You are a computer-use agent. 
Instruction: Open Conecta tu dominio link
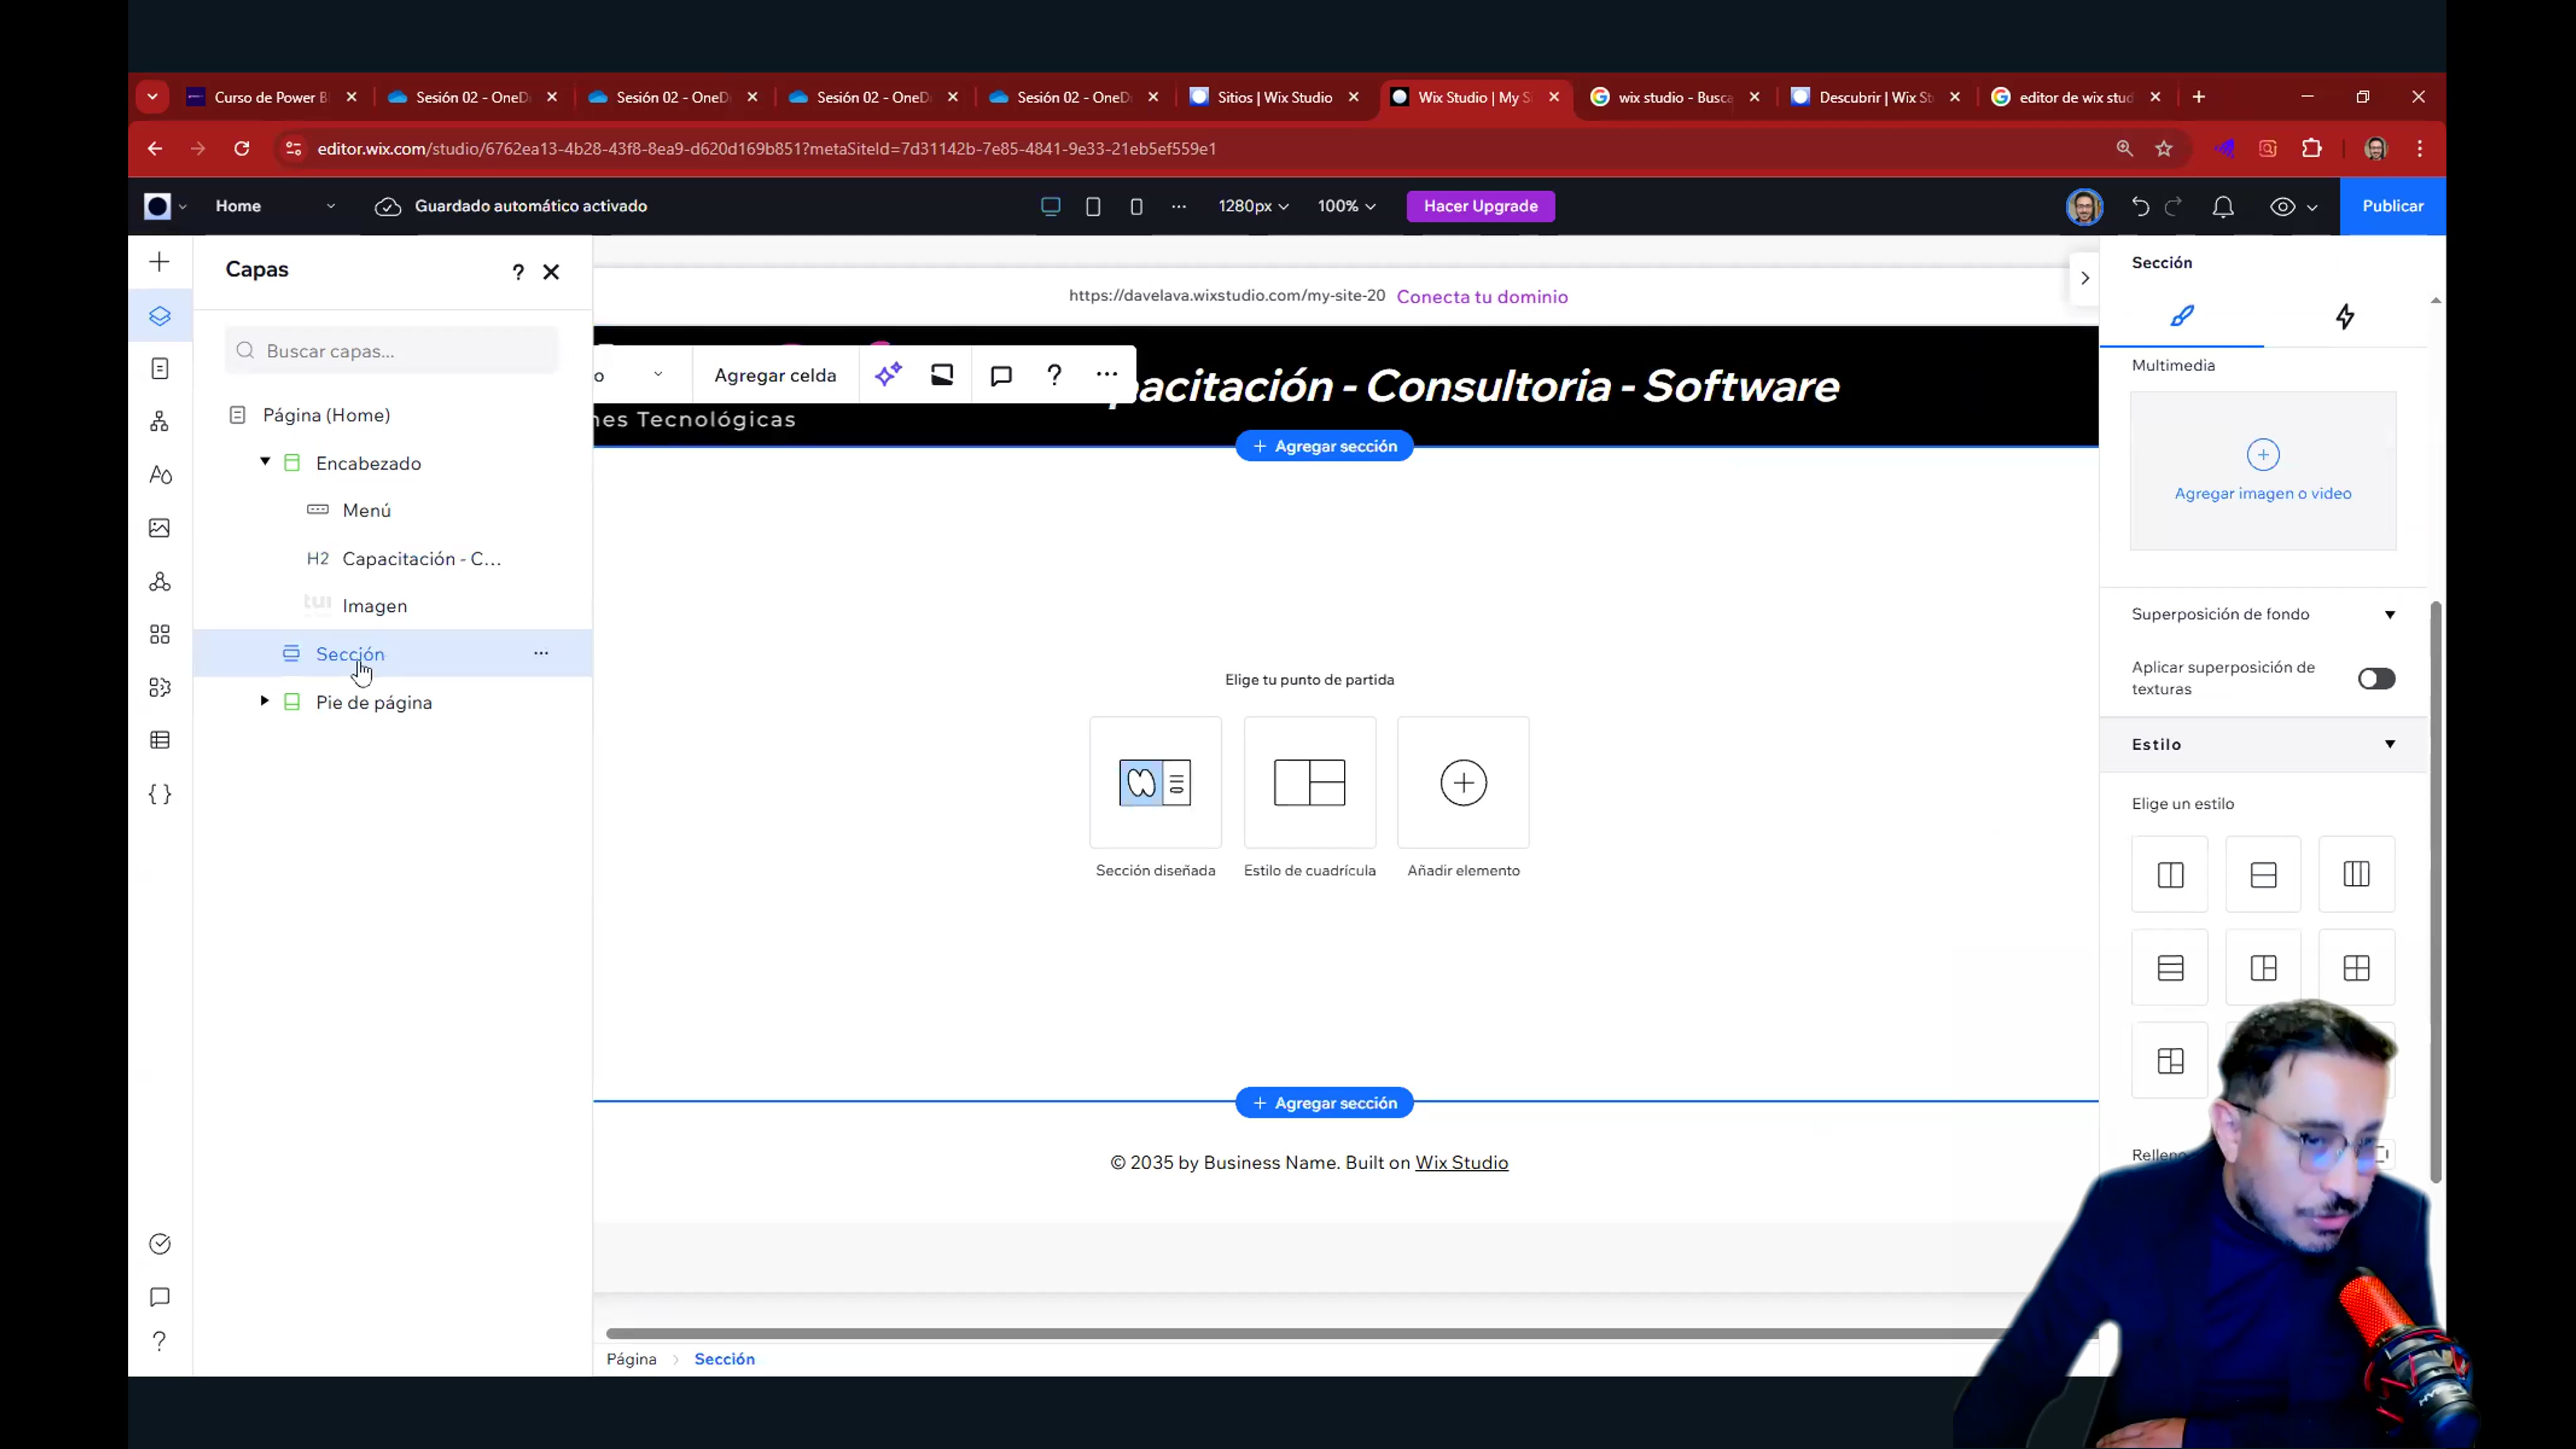click(x=1482, y=297)
